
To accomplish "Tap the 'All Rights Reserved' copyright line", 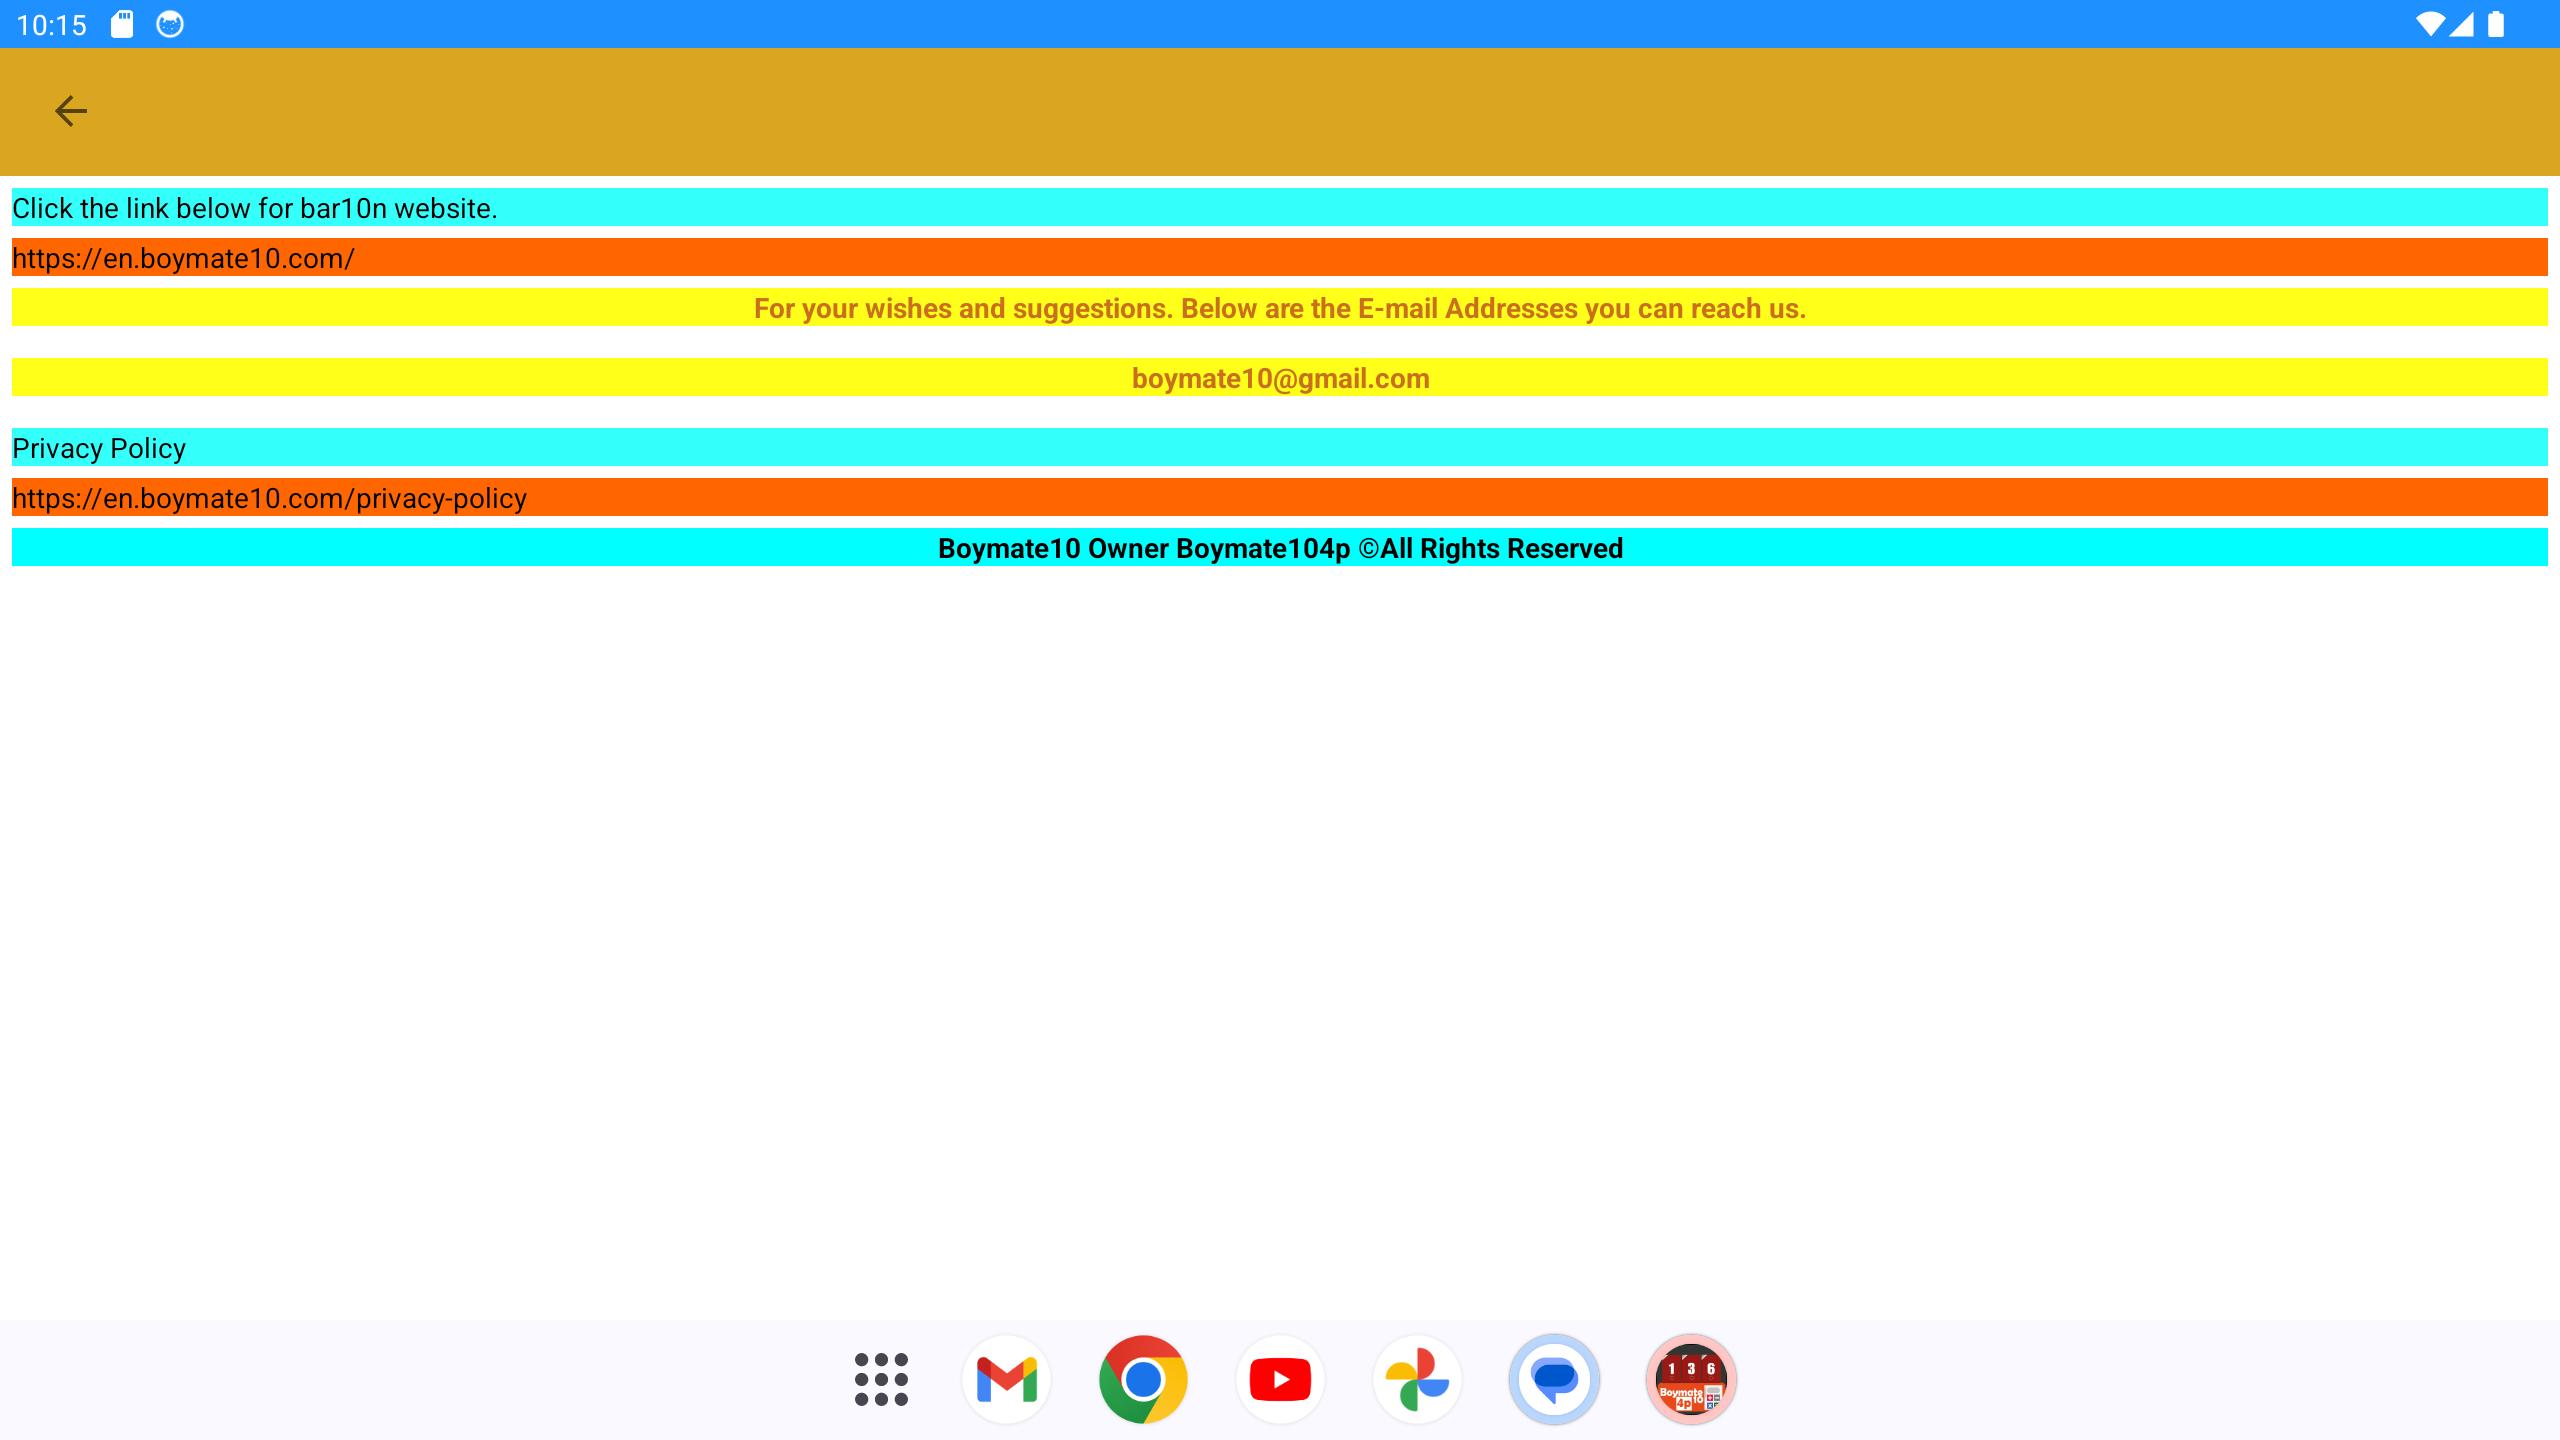I will click(1280, 548).
